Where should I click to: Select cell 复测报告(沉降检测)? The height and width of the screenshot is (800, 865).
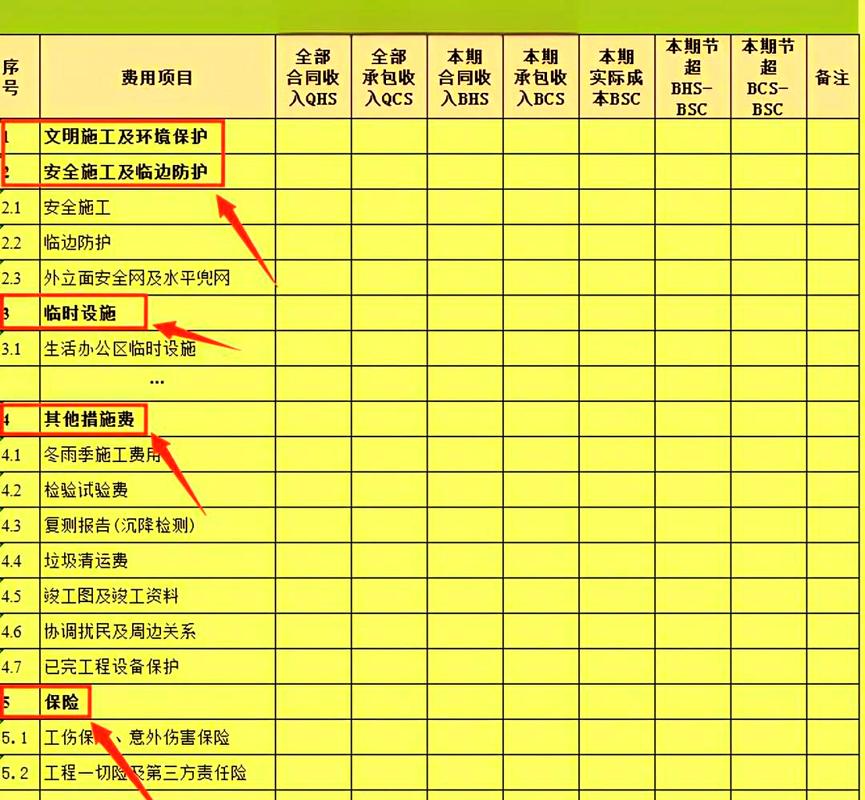(x=157, y=525)
